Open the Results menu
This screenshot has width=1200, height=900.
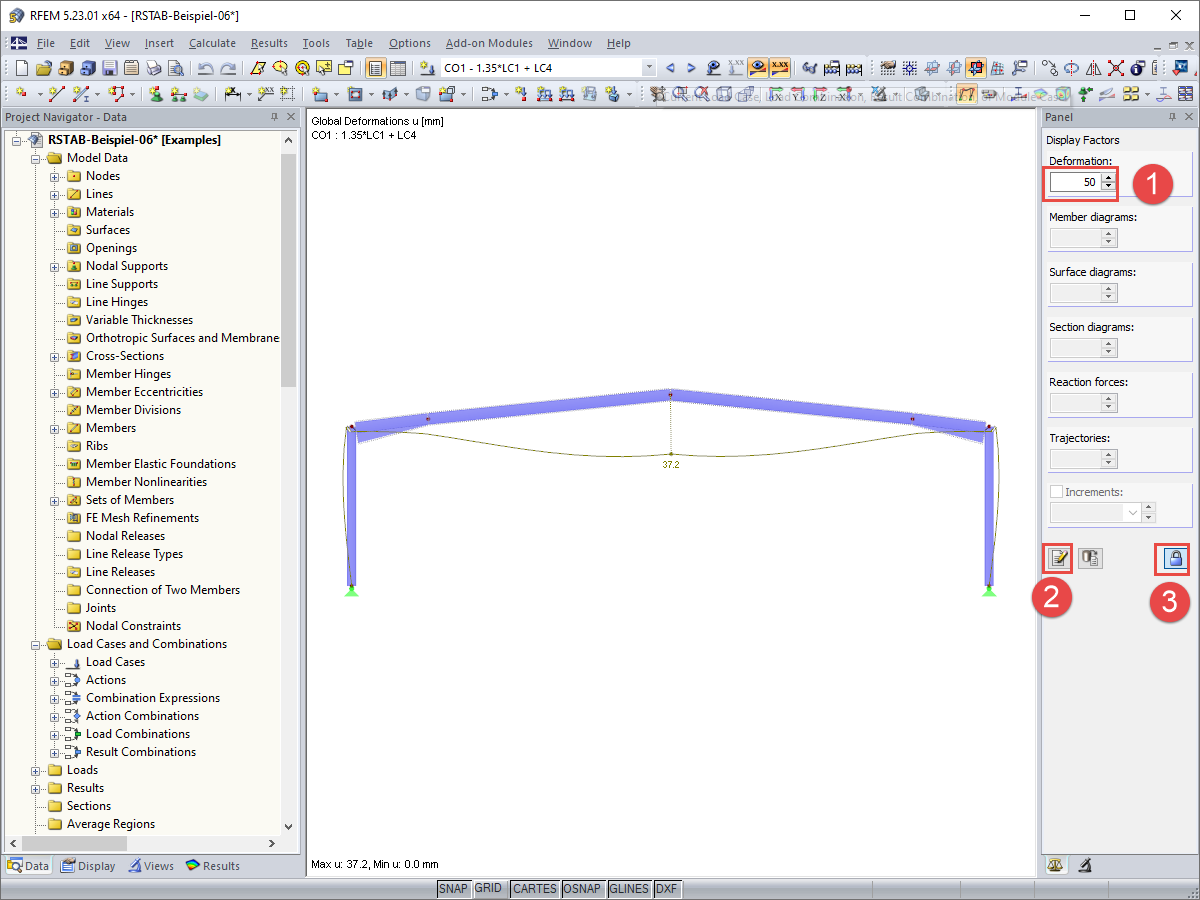[x=269, y=43]
